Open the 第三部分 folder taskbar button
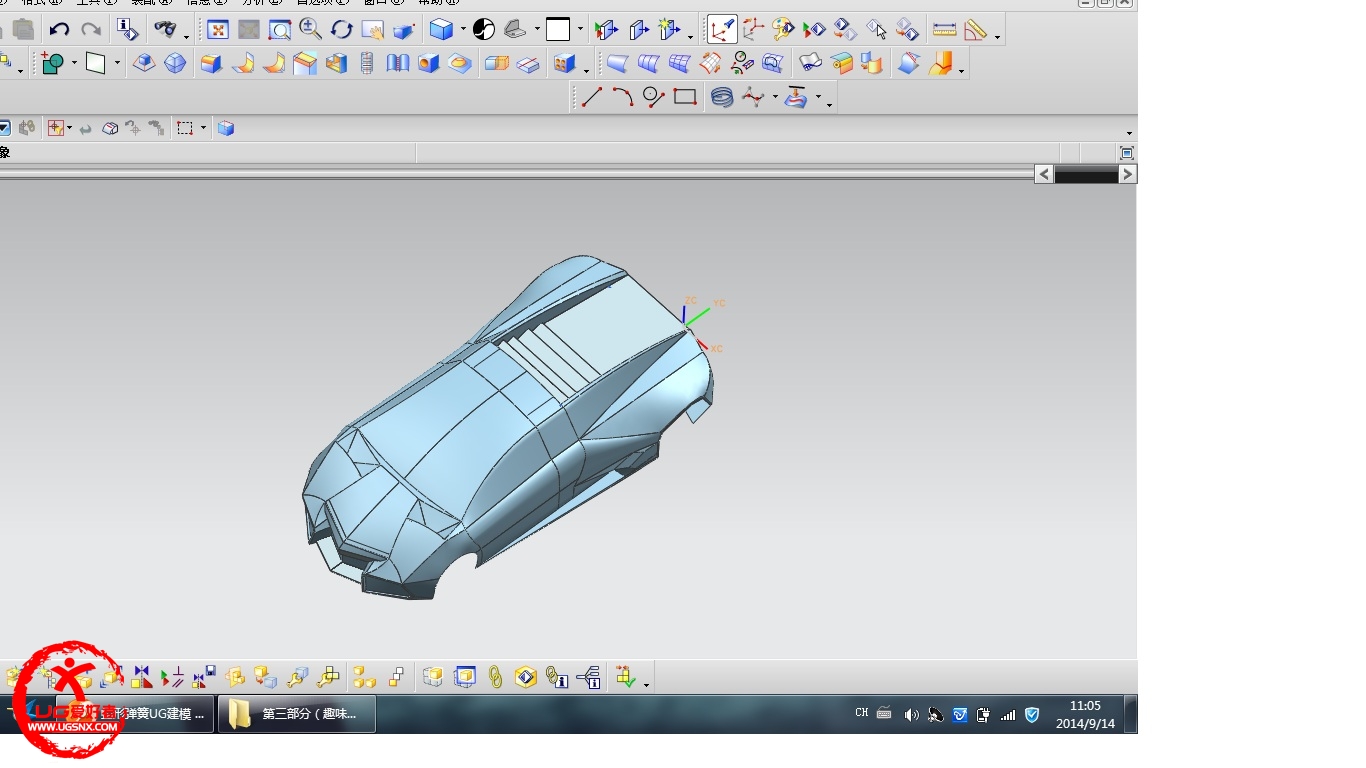This screenshot has width=1366, height=768. [x=297, y=714]
